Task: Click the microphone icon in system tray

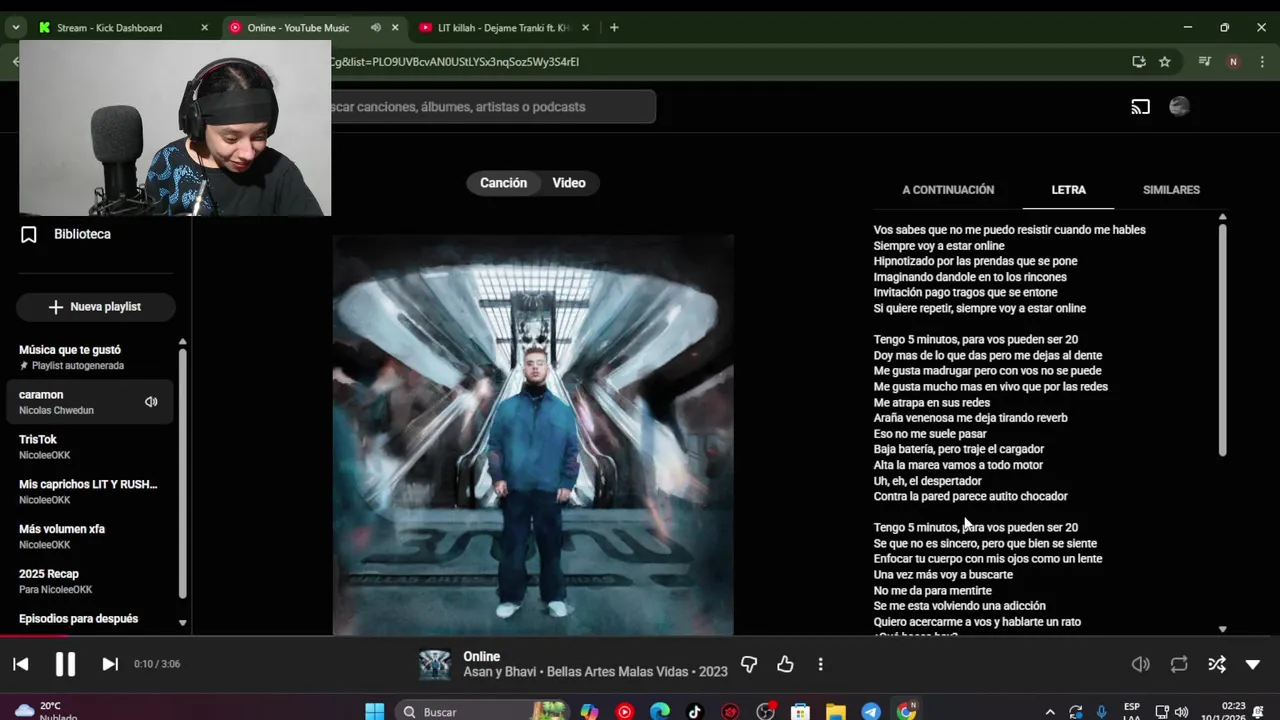Action: coord(1101,712)
